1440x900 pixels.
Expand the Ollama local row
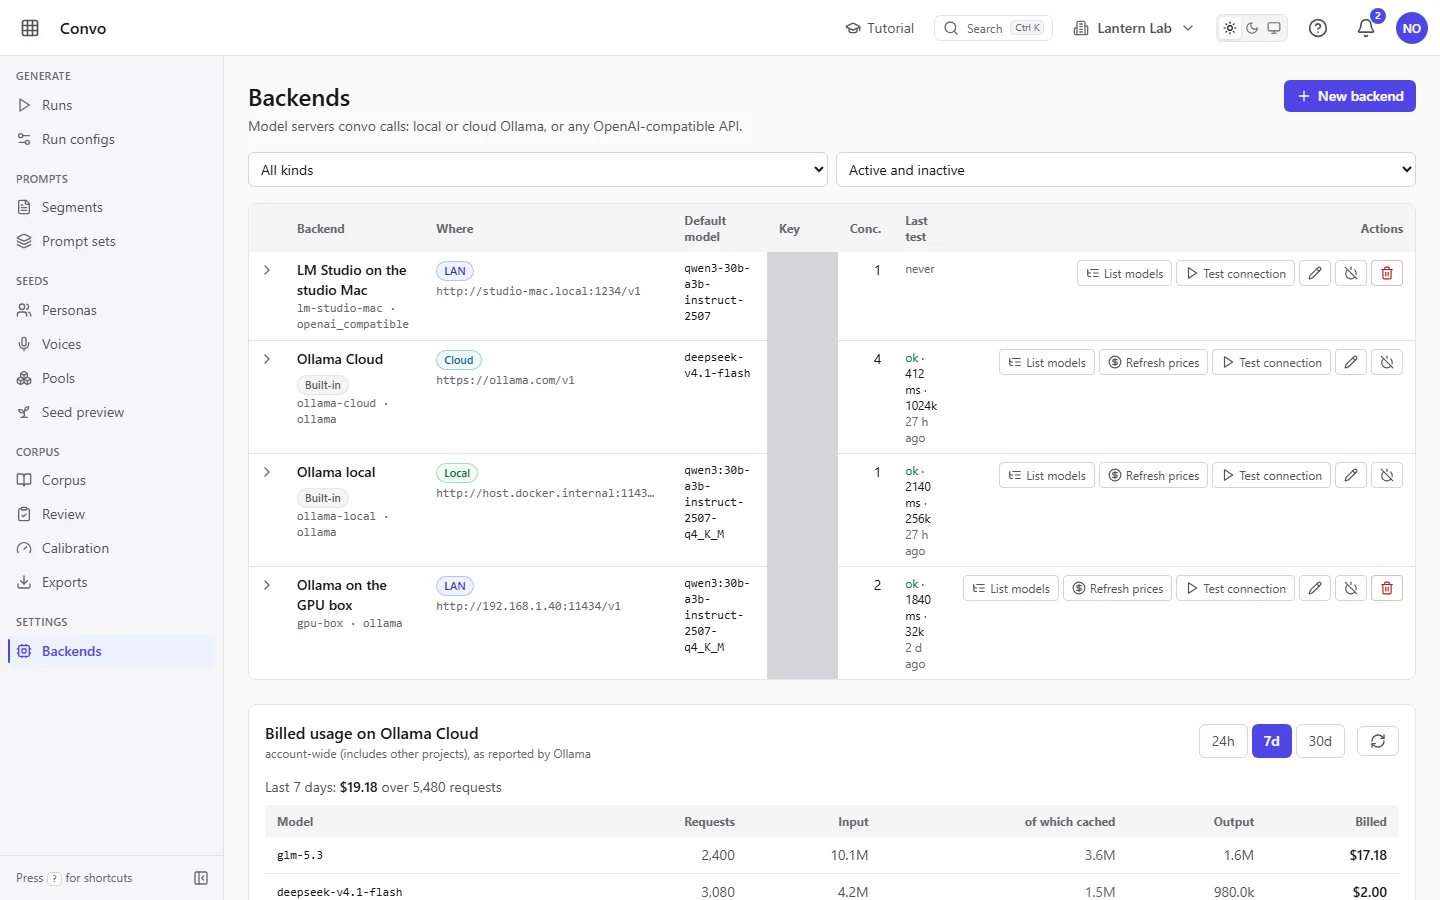tap(267, 472)
